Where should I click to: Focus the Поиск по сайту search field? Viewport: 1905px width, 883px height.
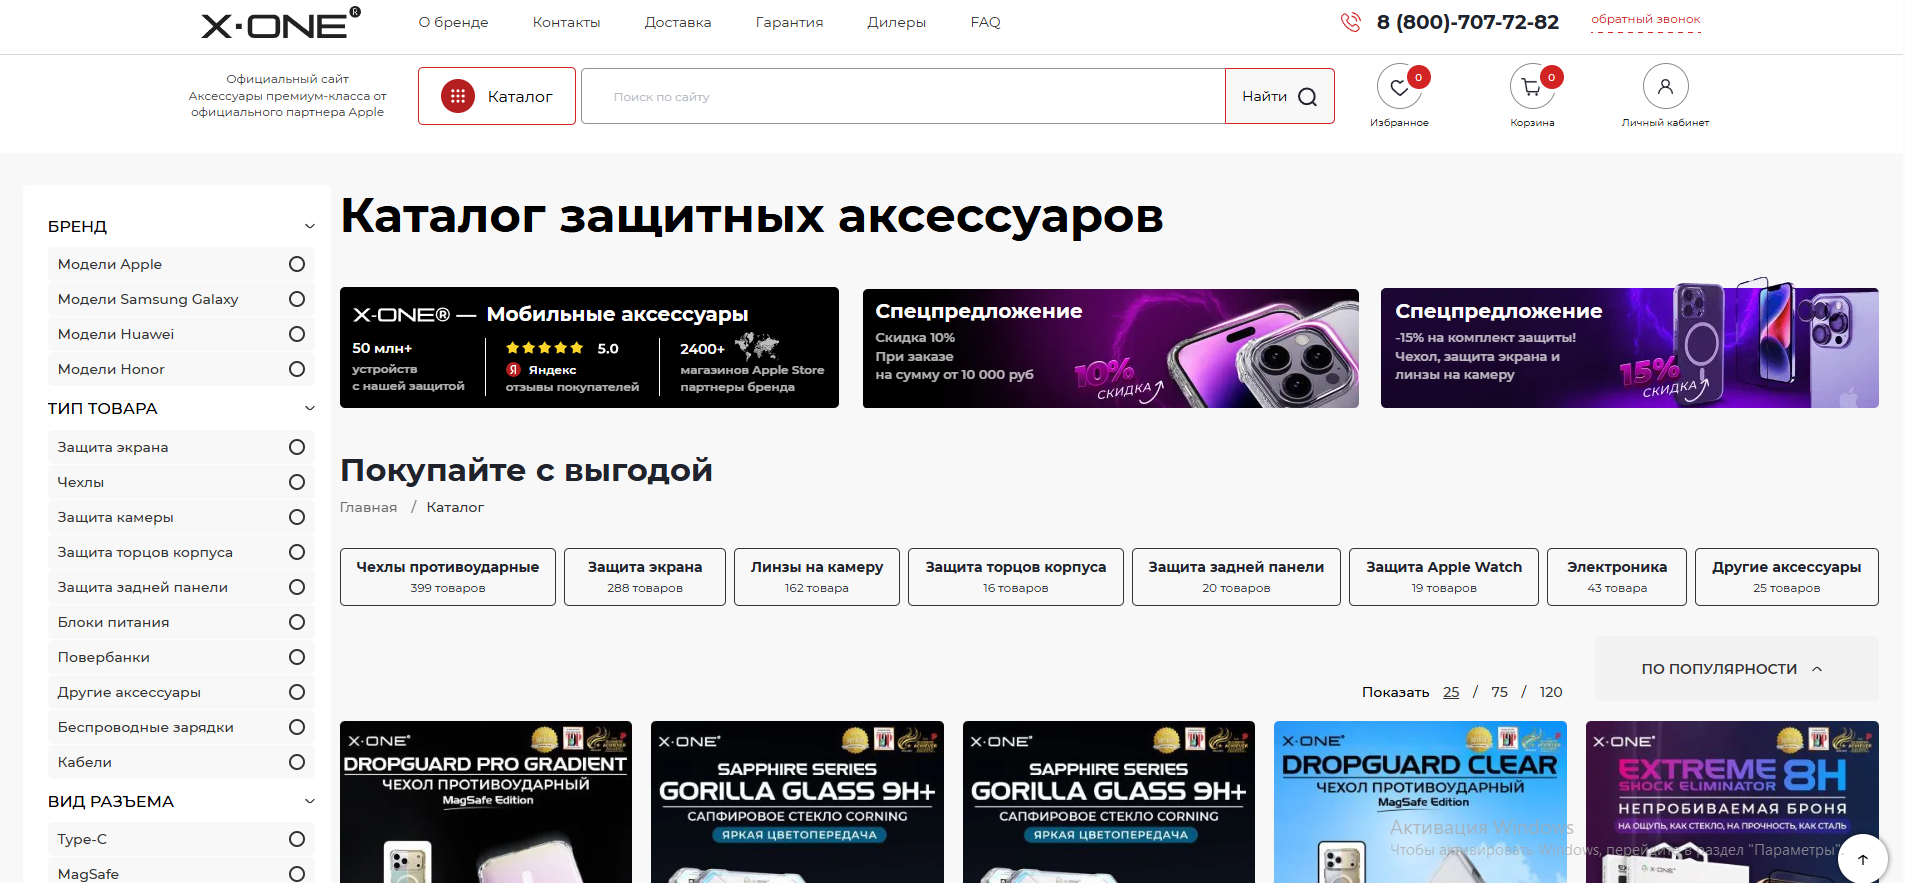[x=903, y=96]
